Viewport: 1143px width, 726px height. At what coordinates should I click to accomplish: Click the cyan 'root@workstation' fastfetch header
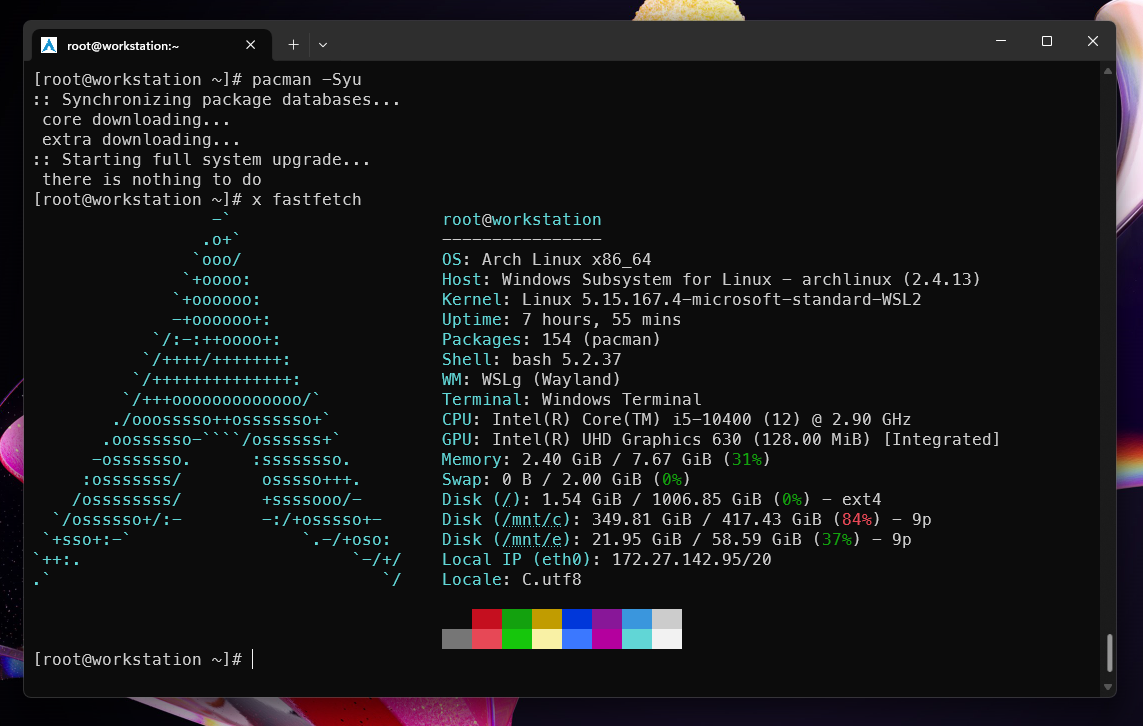521,219
